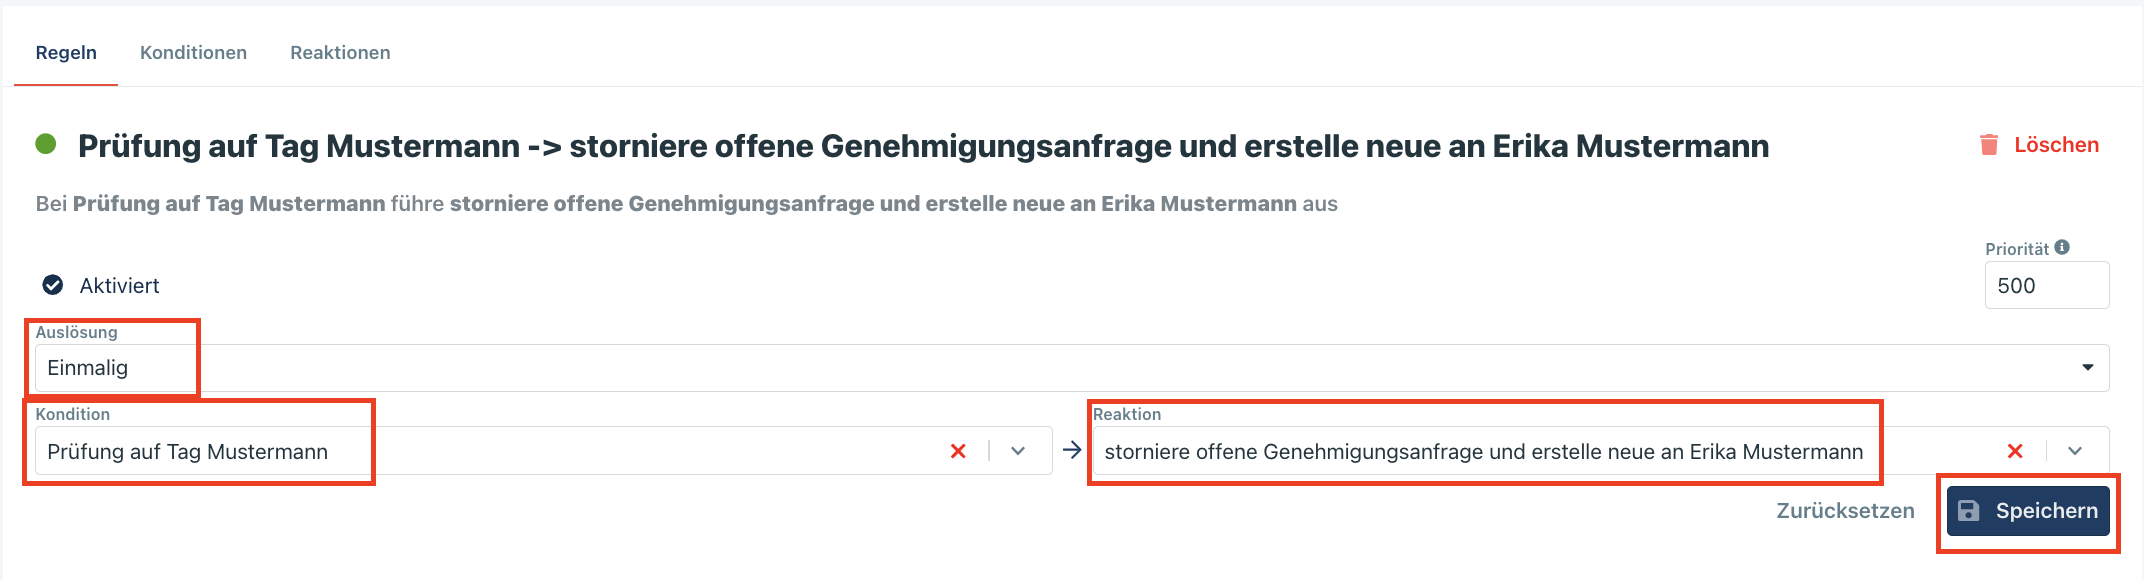Click the arrow between Kondition and Reaktion
The image size is (2144, 580).
coord(1072,450)
